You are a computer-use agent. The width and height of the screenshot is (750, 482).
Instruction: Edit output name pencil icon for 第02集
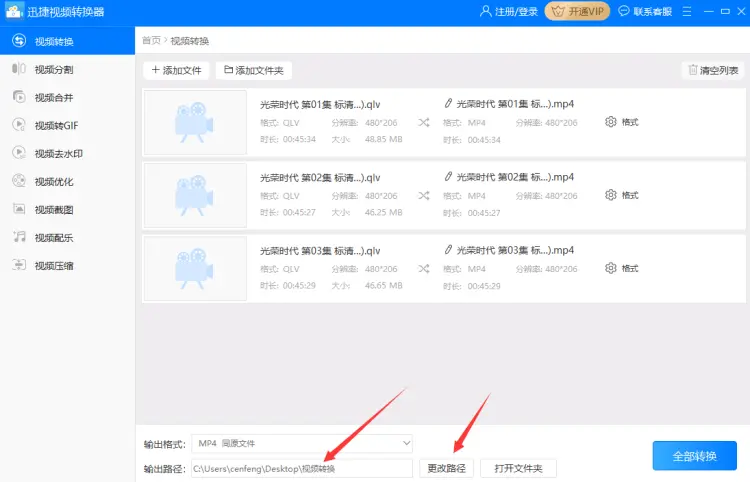[448, 176]
